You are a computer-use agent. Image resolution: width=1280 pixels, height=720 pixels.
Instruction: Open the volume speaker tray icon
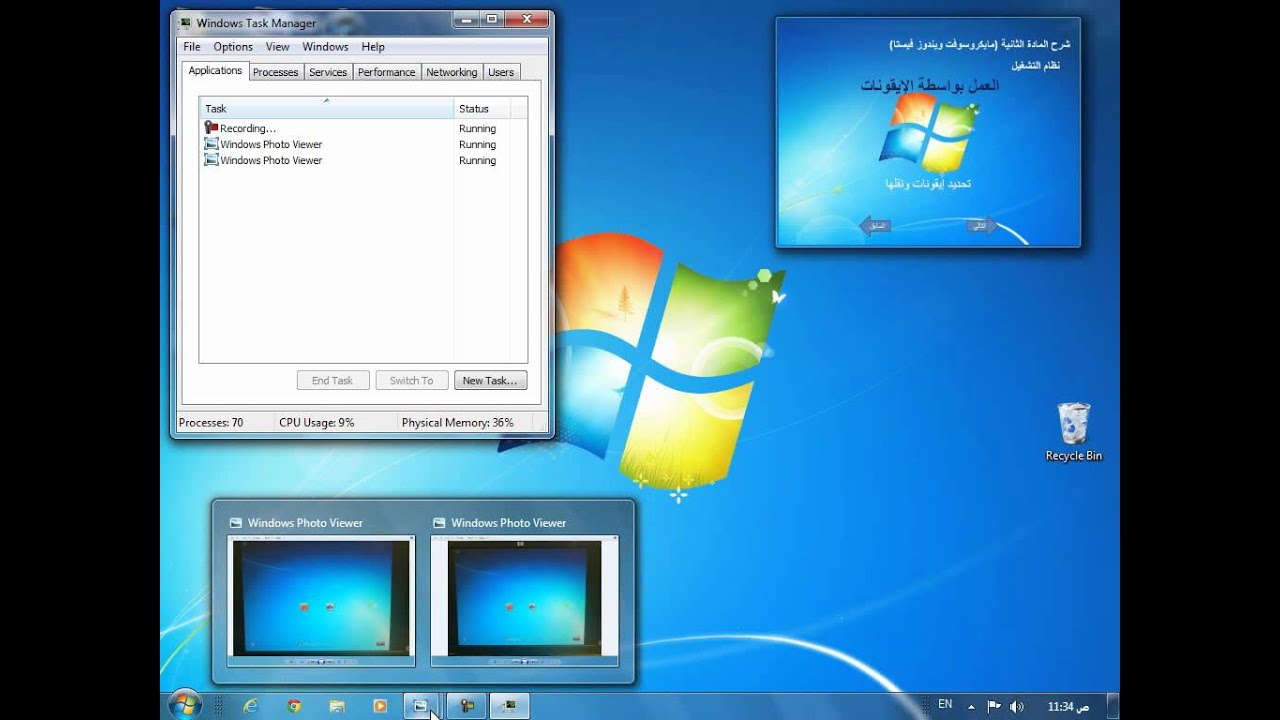[1017, 706]
